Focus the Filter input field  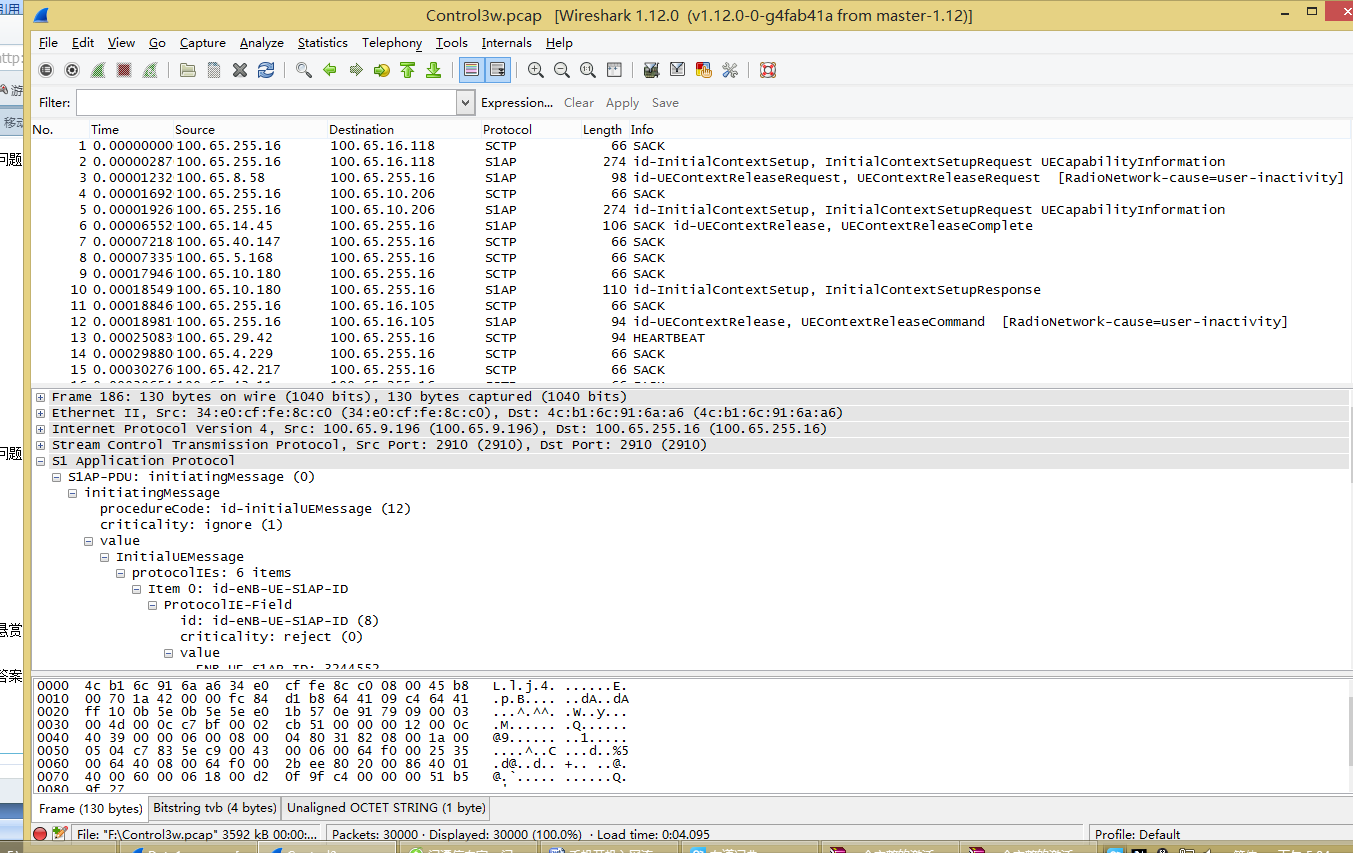click(266, 103)
